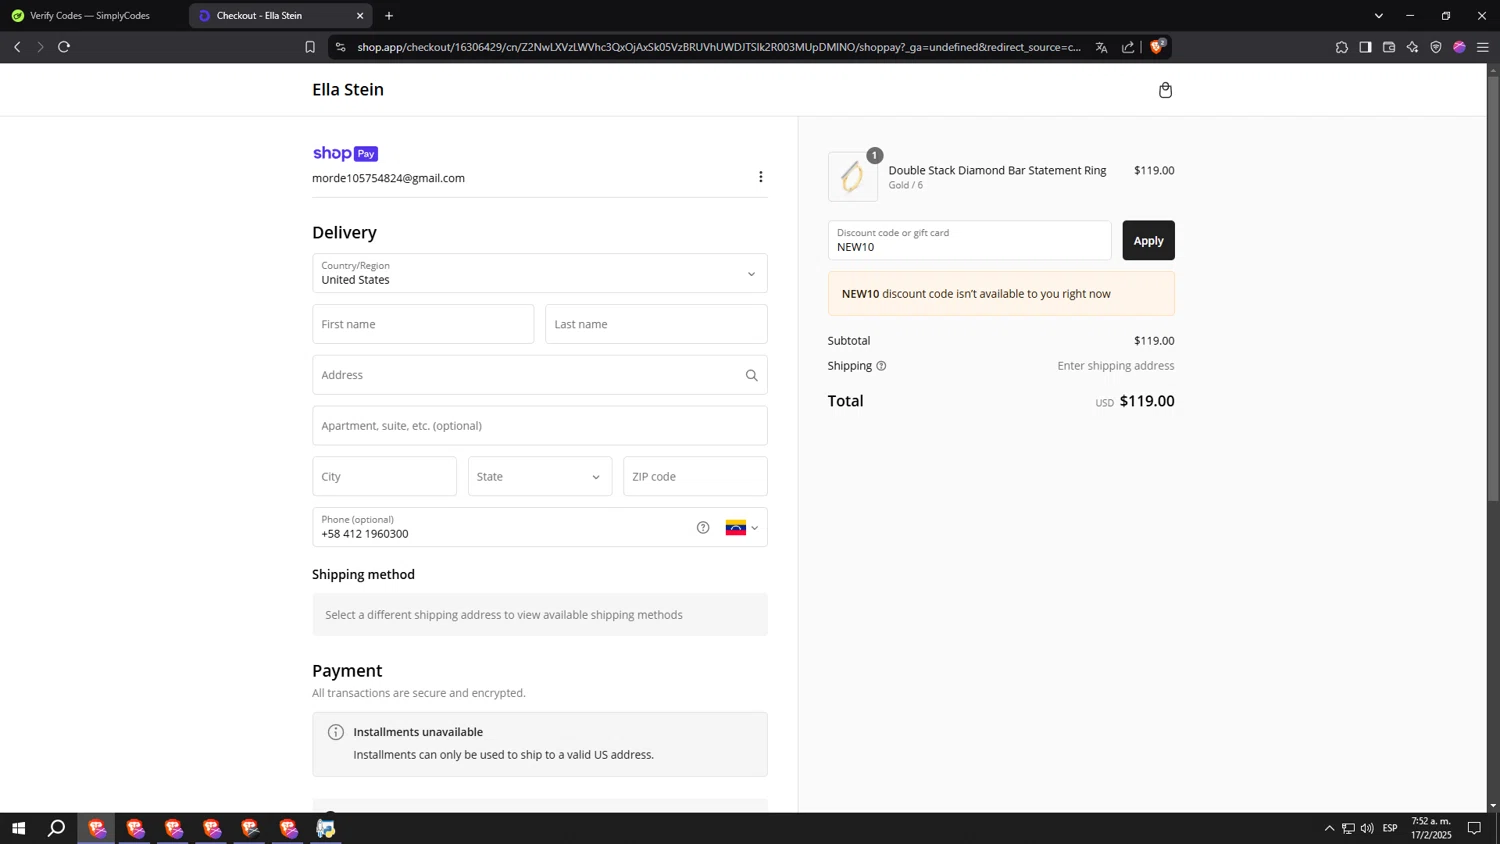Viewport: 1500px width, 844px height.
Task: Click the City field
Action: point(384,476)
